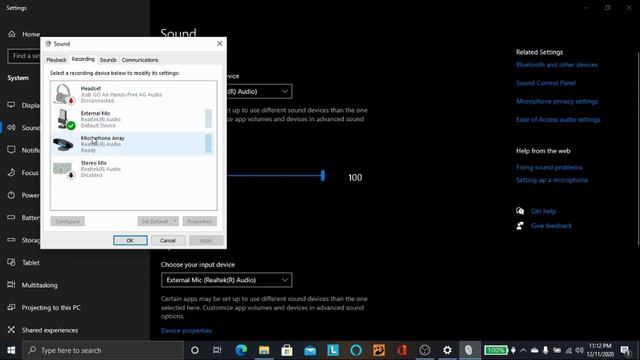The height and width of the screenshot is (360, 640).
Task: Click the Give feedback icon
Action: (520, 226)
